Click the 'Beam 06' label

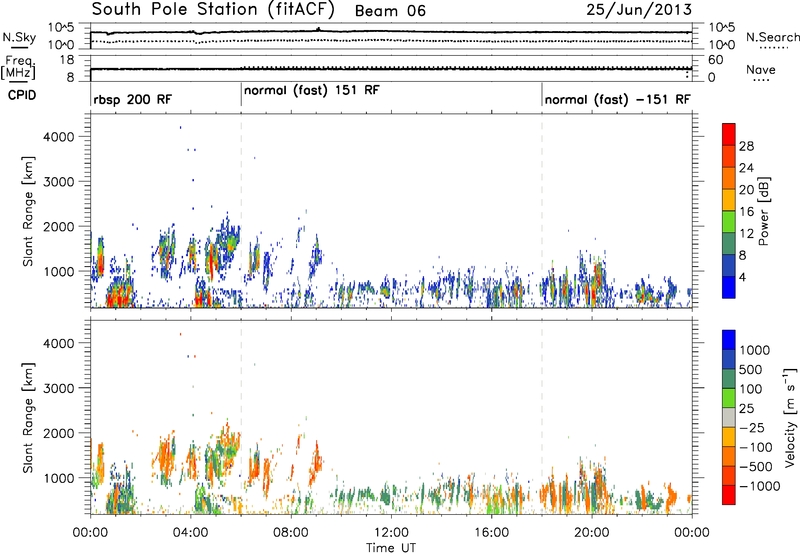[x=390, y=11]
